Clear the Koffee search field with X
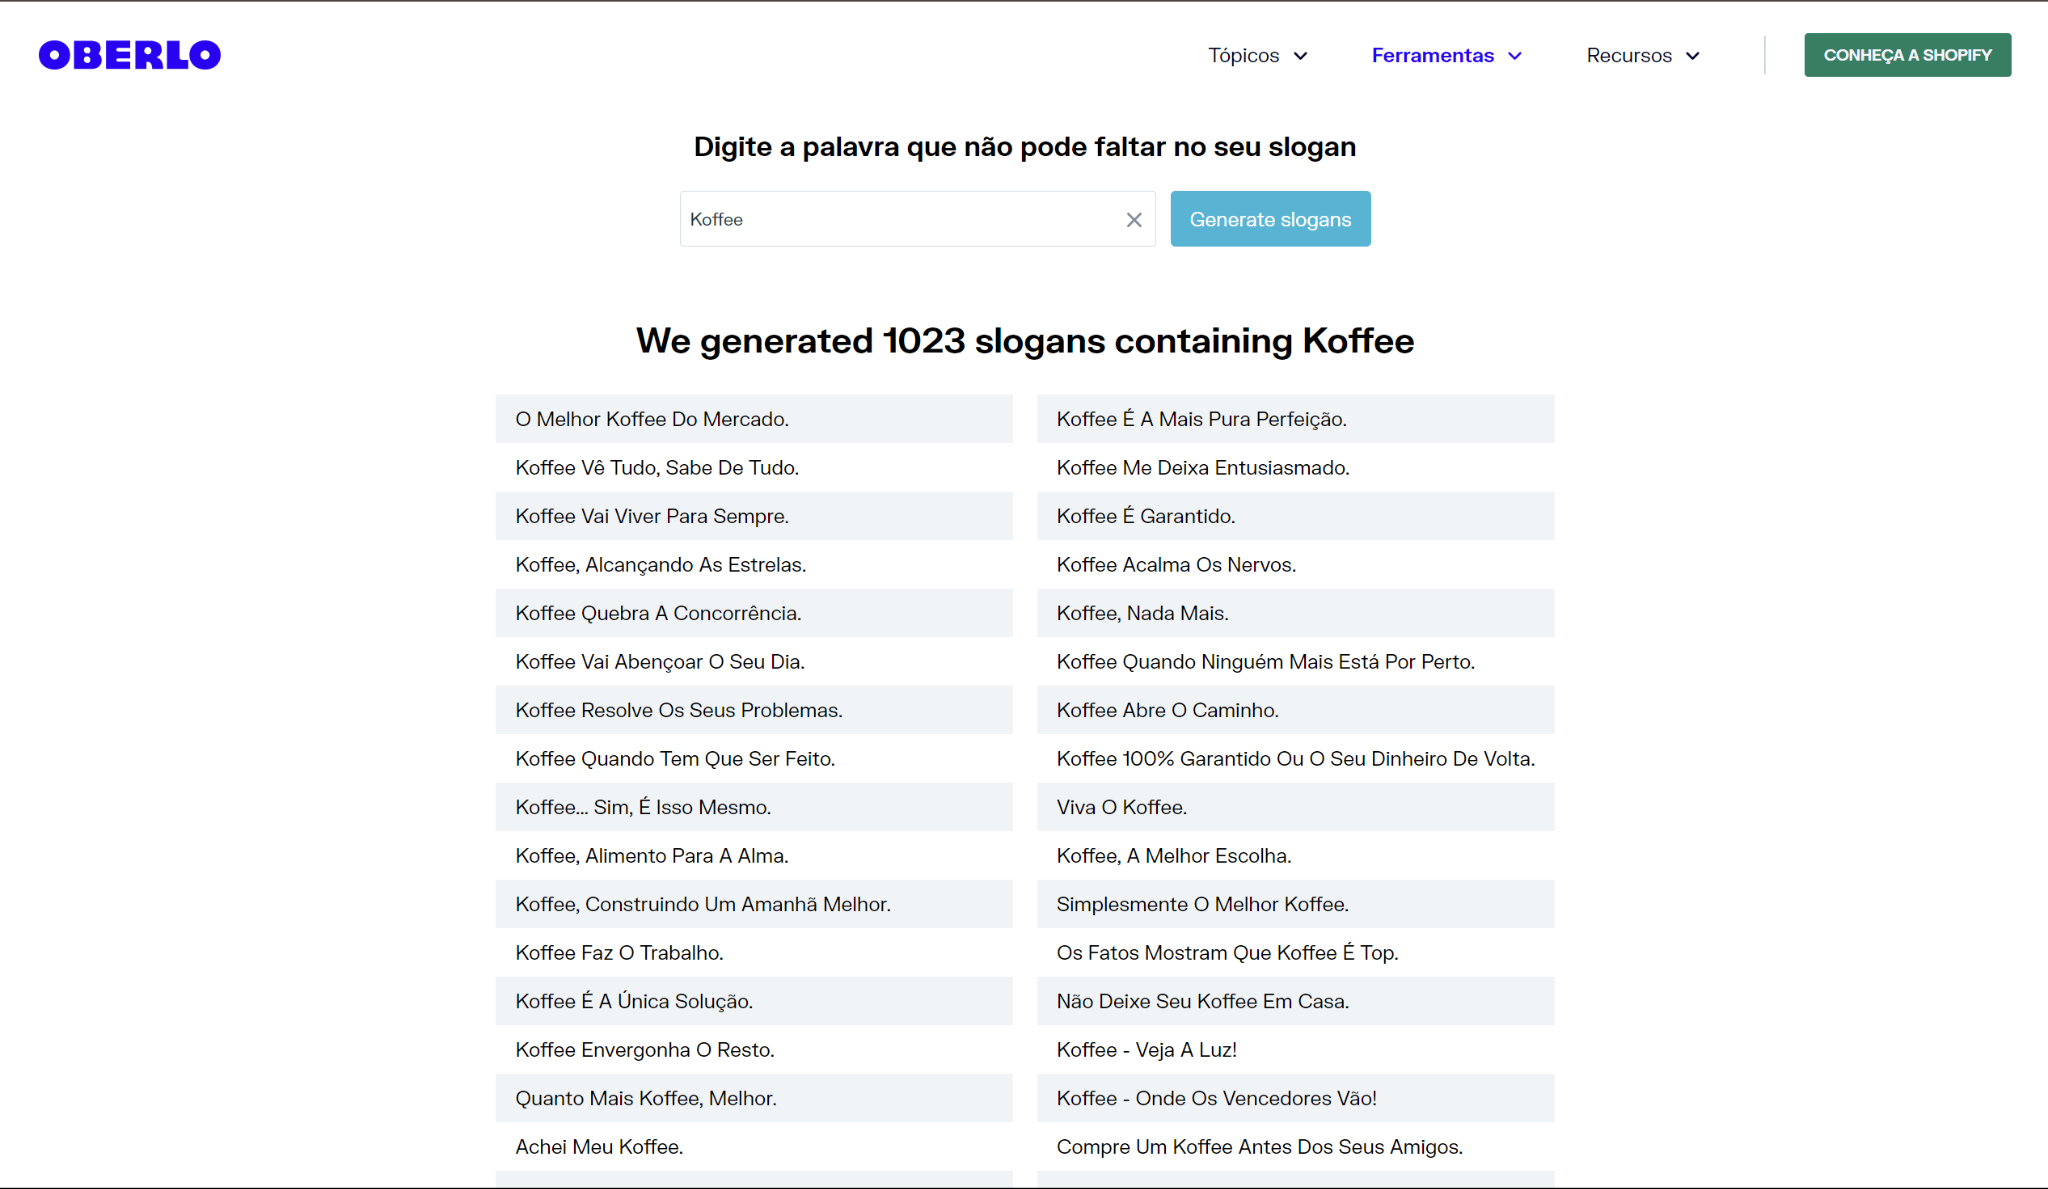The width and height of the screenshot is (2048, 1189). pos(1134,220)
